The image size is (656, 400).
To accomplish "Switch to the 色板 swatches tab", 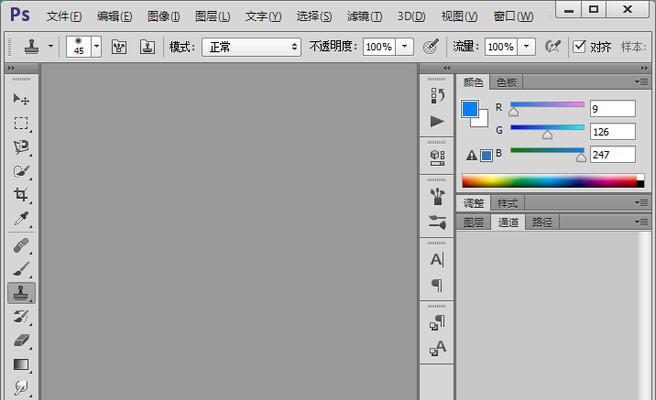I will 506,82.
